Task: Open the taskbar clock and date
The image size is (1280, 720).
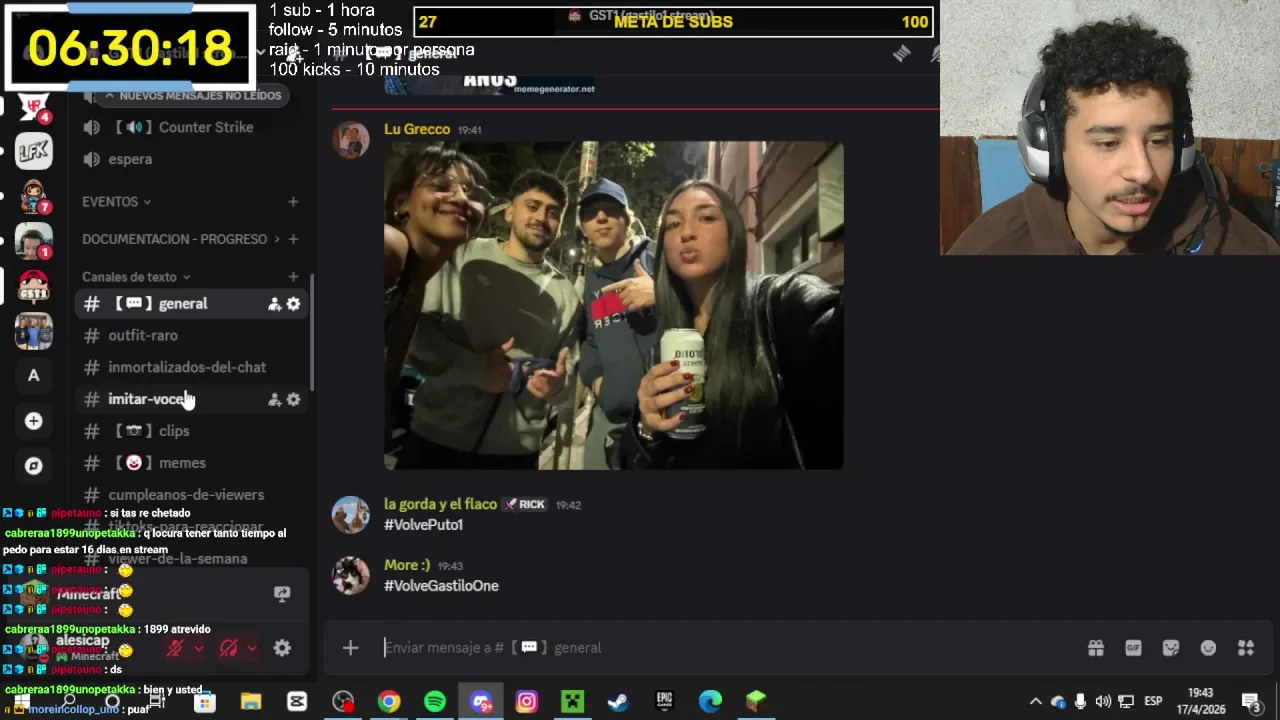Action: click(1200, 702)
